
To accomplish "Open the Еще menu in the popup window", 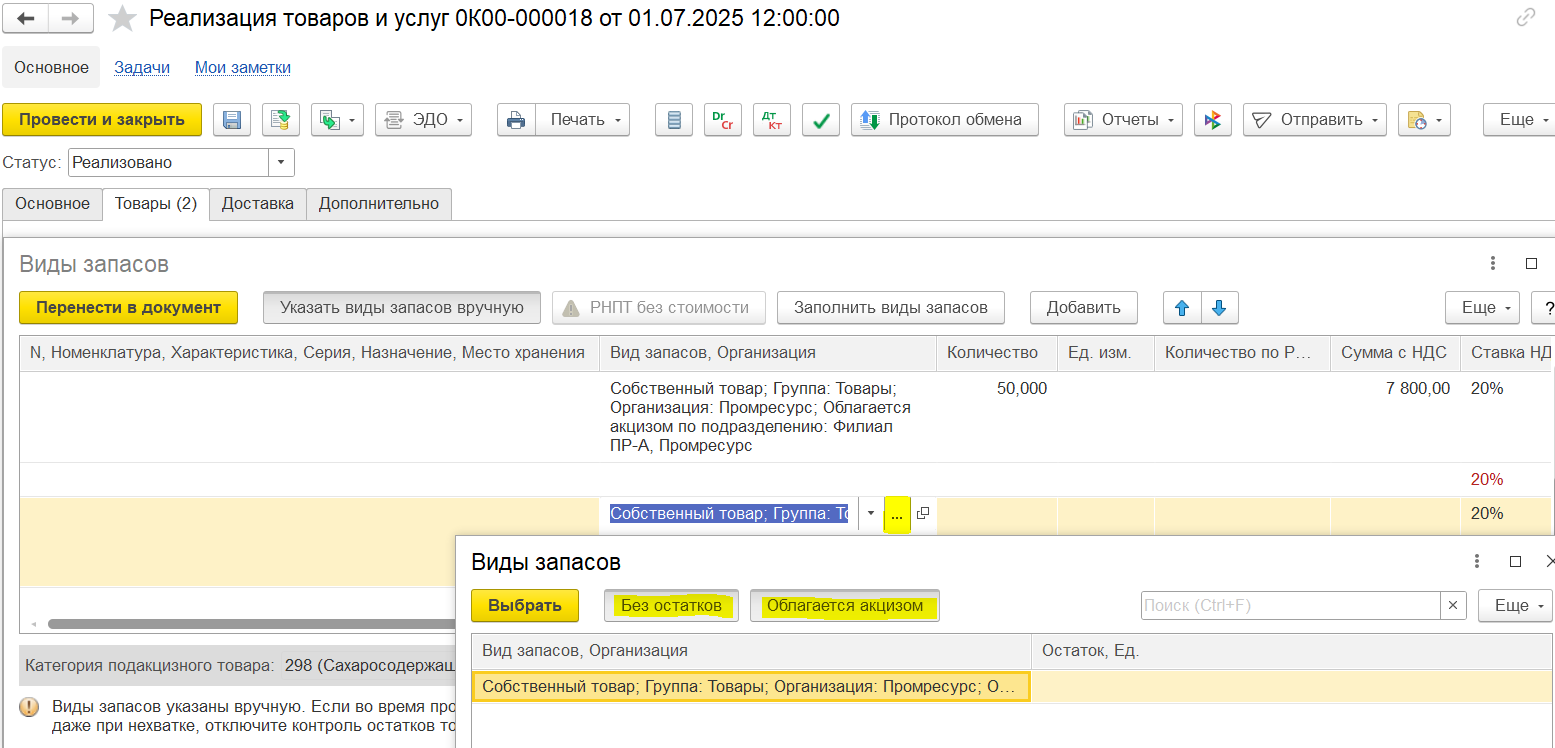I will [x=1515, y=605].
